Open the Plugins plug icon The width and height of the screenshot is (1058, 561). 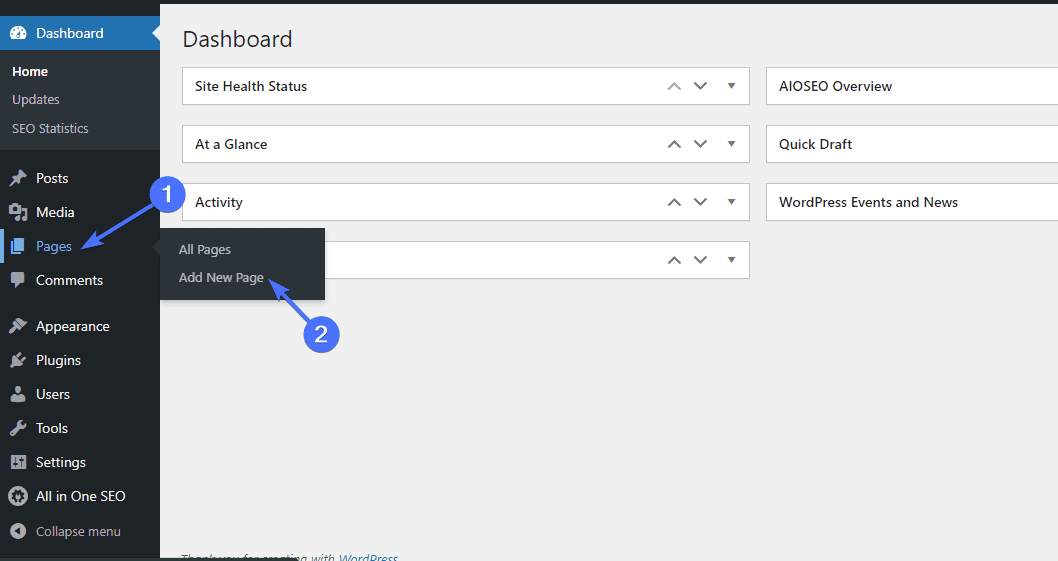pos(18,360)
